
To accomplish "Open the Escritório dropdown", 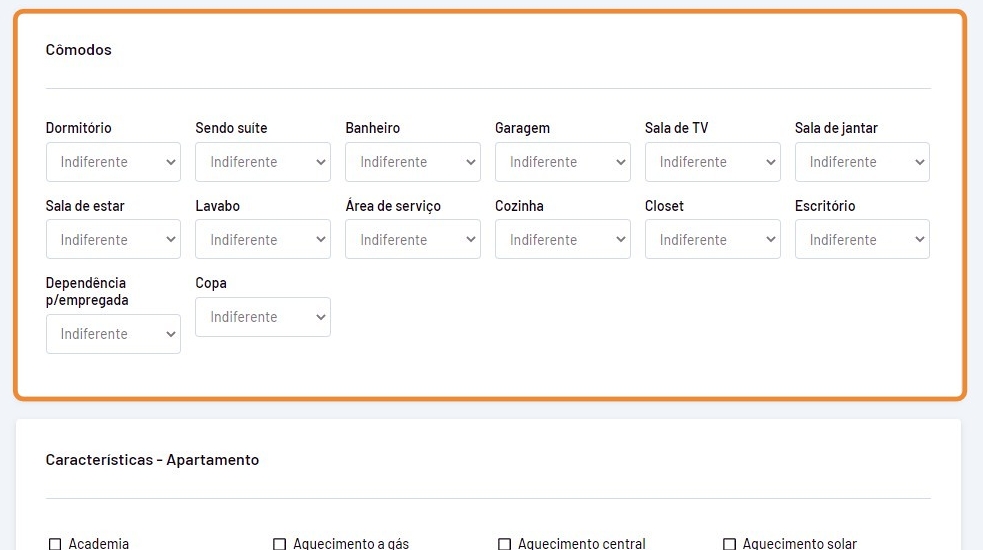I will (x=862, y=240).
